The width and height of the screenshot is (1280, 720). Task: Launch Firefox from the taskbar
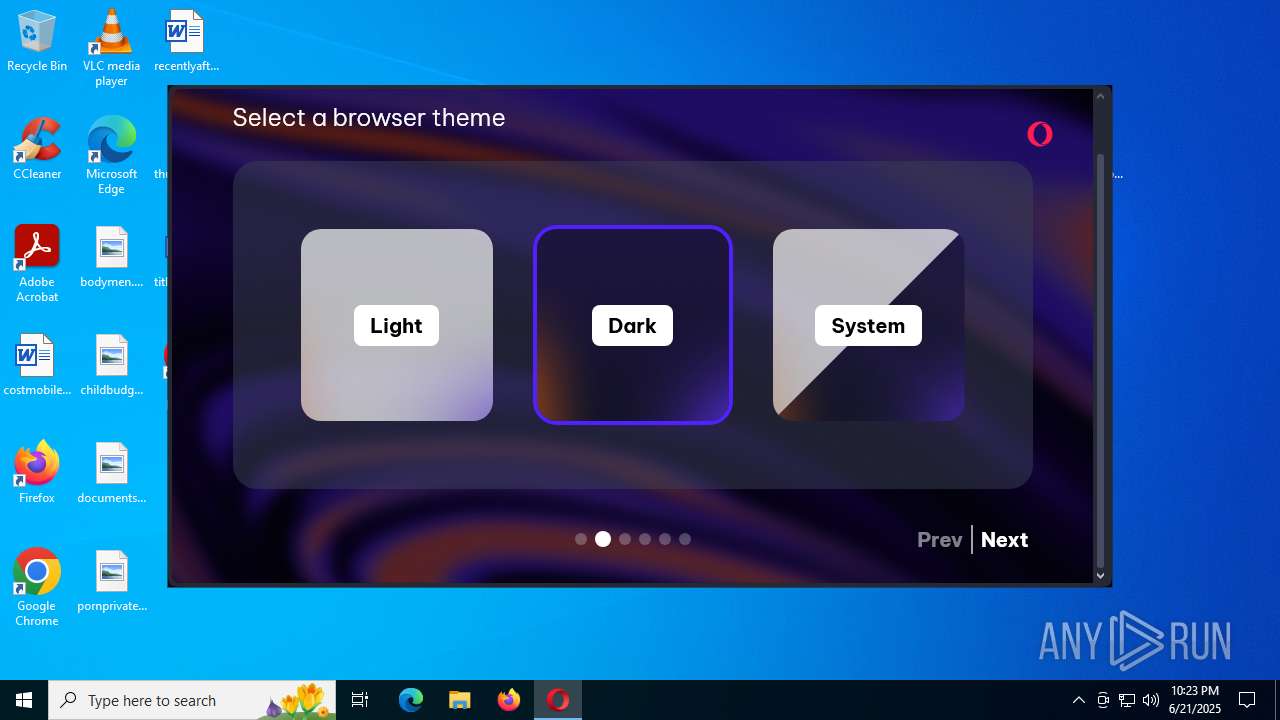tap(509, 700)
